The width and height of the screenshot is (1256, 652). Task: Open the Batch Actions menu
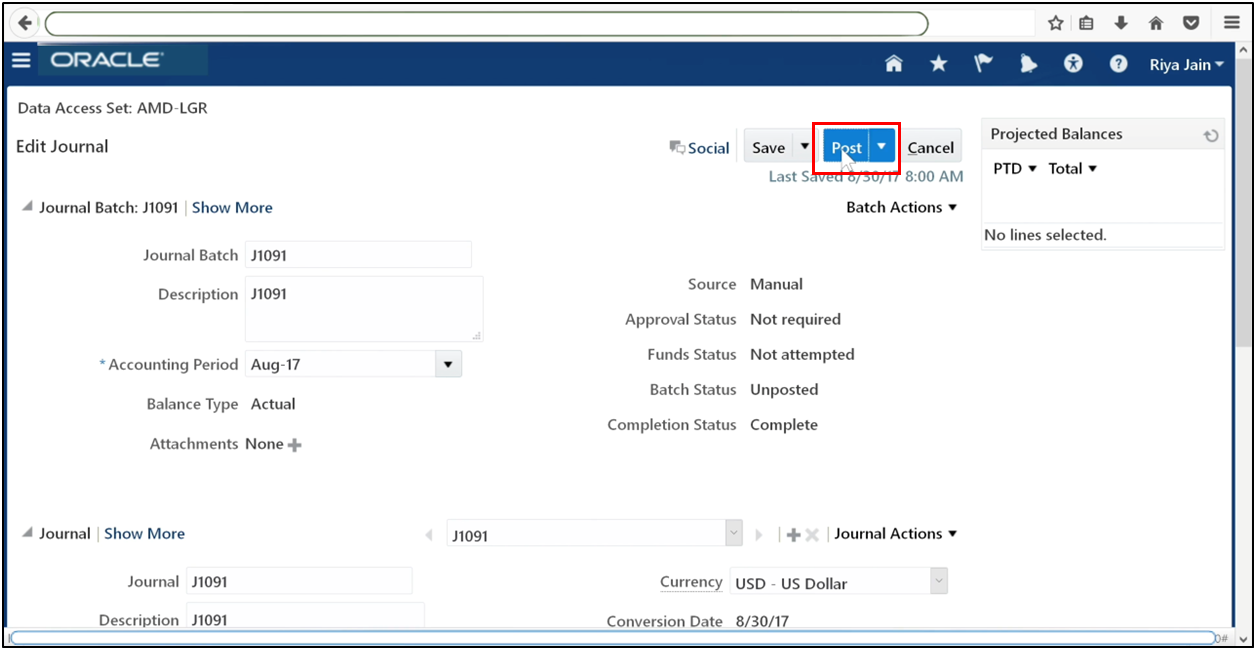(901, 207)
